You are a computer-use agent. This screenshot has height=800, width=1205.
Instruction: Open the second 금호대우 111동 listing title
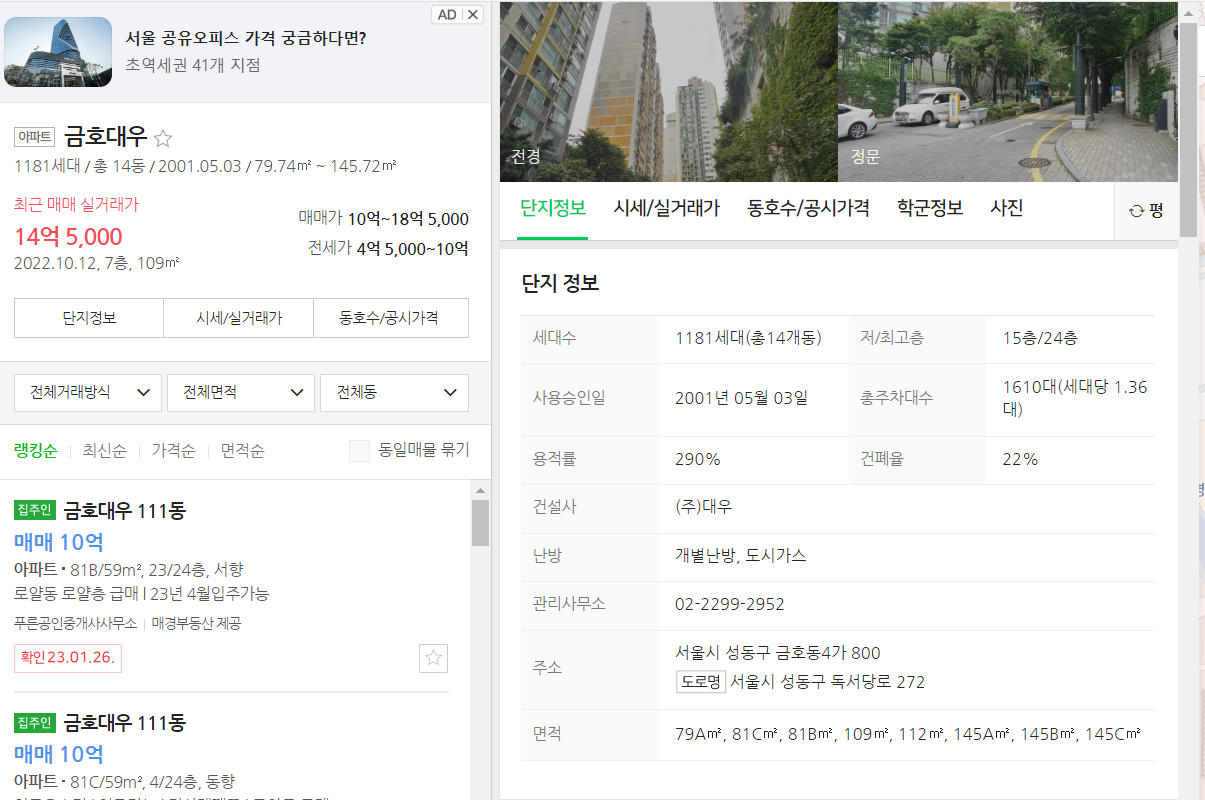(x=125, y=723)
